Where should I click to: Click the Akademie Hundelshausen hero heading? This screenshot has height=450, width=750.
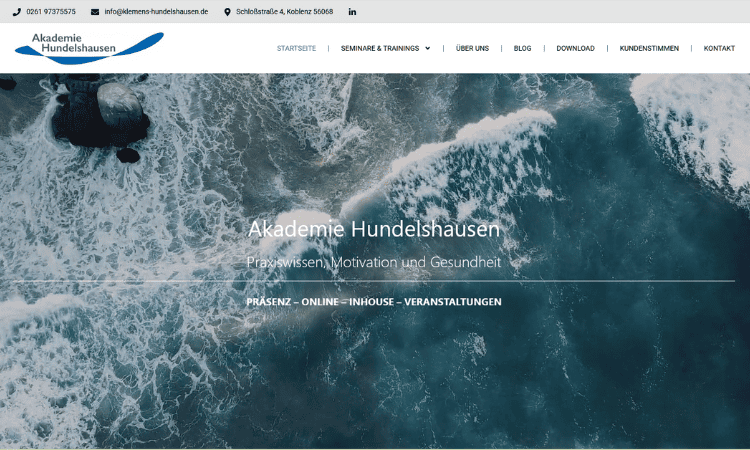374,229
